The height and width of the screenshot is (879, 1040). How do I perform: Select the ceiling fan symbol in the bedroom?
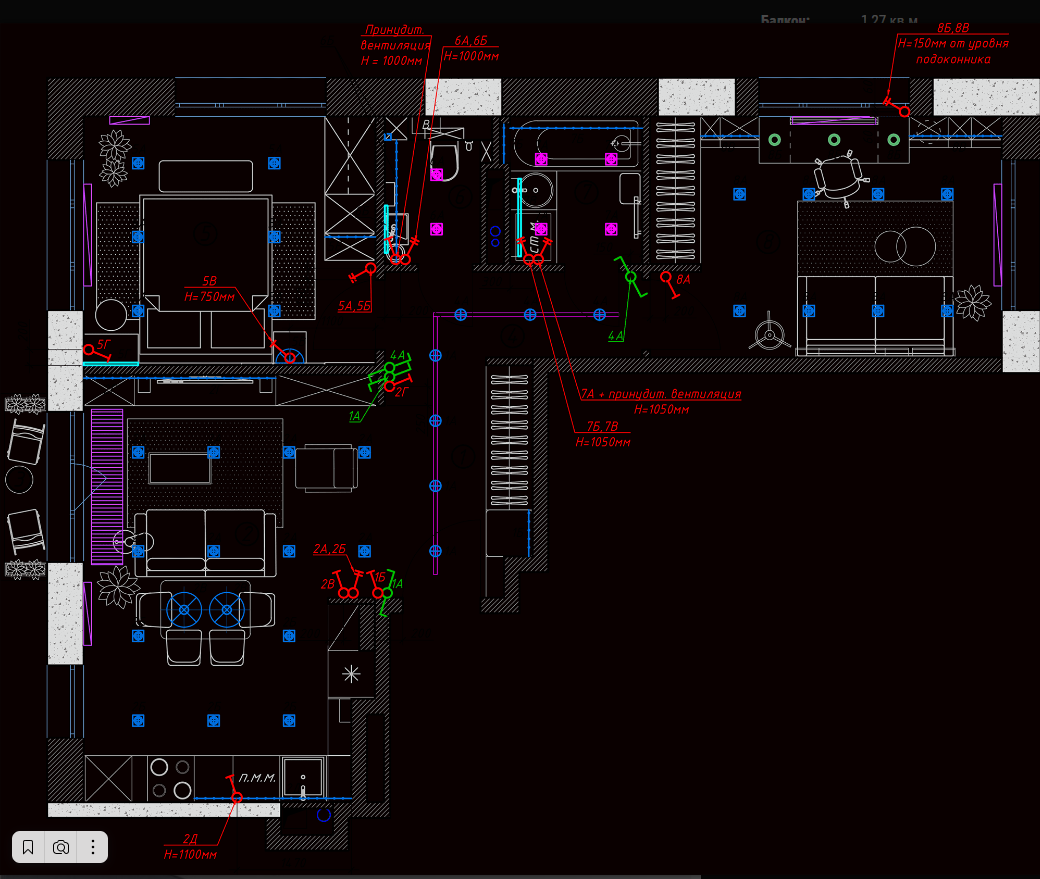[769, 331]
